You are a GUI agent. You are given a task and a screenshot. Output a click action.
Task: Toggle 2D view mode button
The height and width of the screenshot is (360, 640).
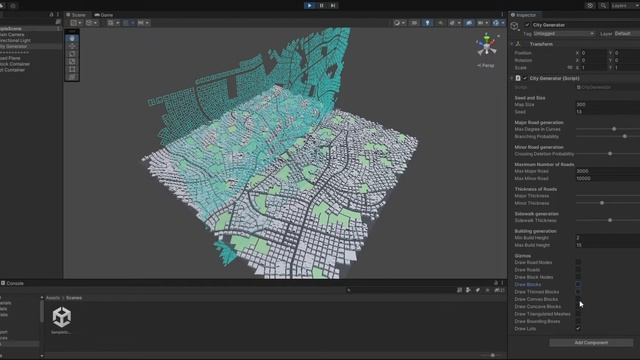(414, 23)
